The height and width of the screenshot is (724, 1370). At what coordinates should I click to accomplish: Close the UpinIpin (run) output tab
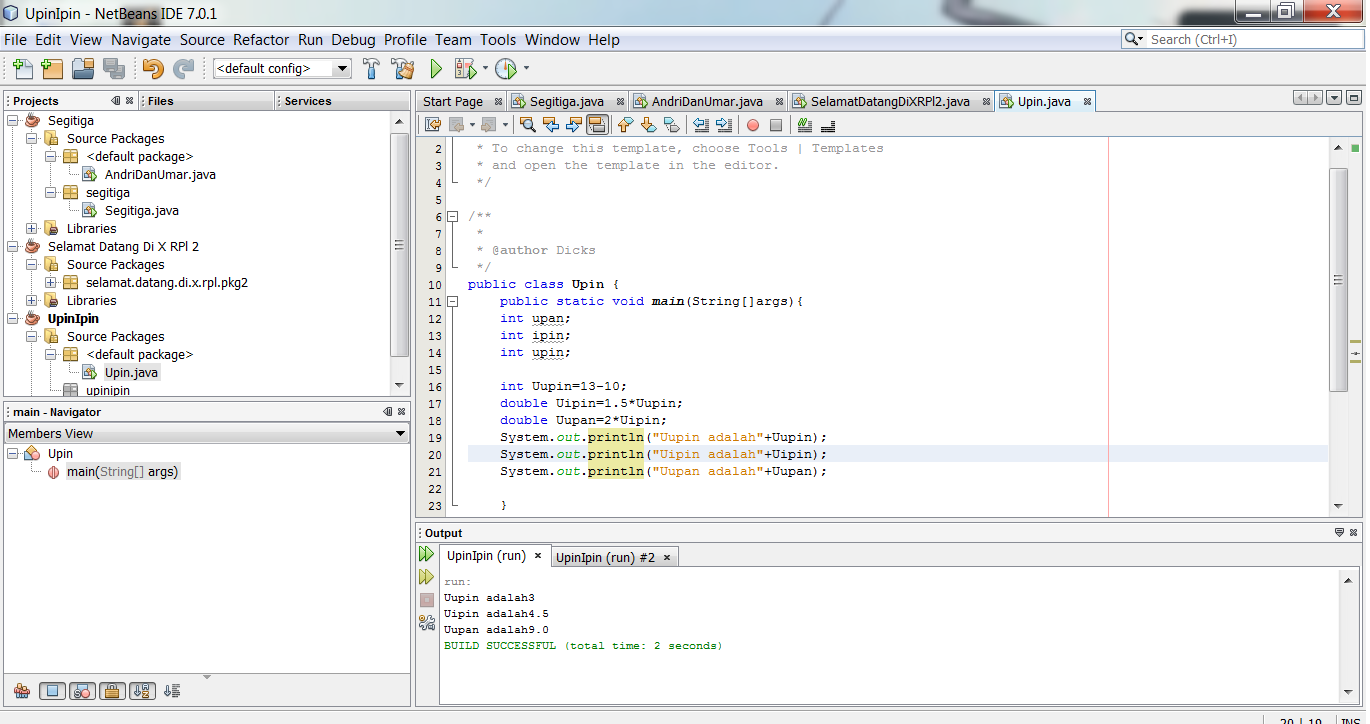click(537, 555)
